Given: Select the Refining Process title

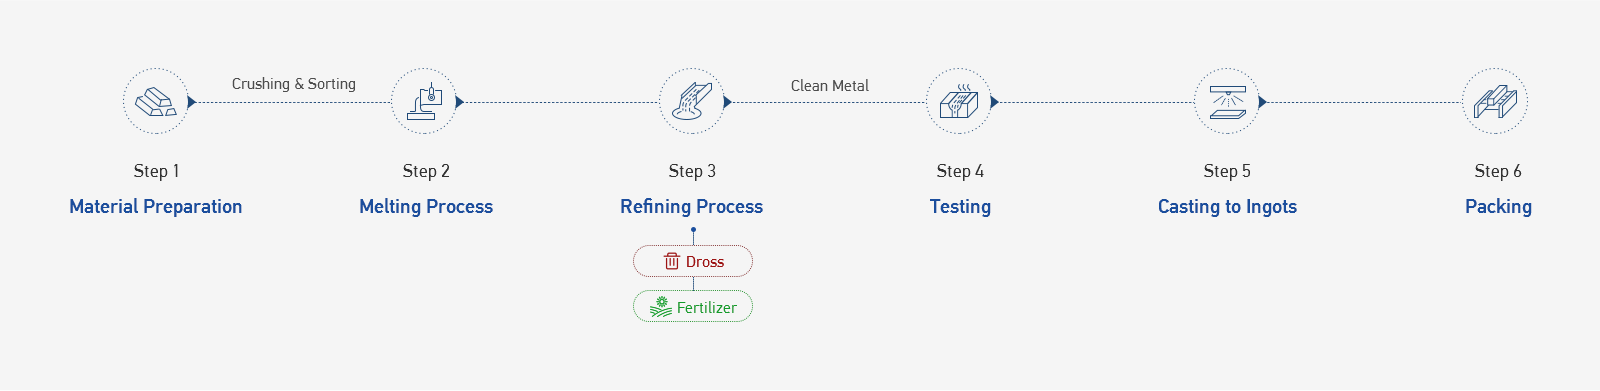Looking at the screenshot, I should 692,207.
